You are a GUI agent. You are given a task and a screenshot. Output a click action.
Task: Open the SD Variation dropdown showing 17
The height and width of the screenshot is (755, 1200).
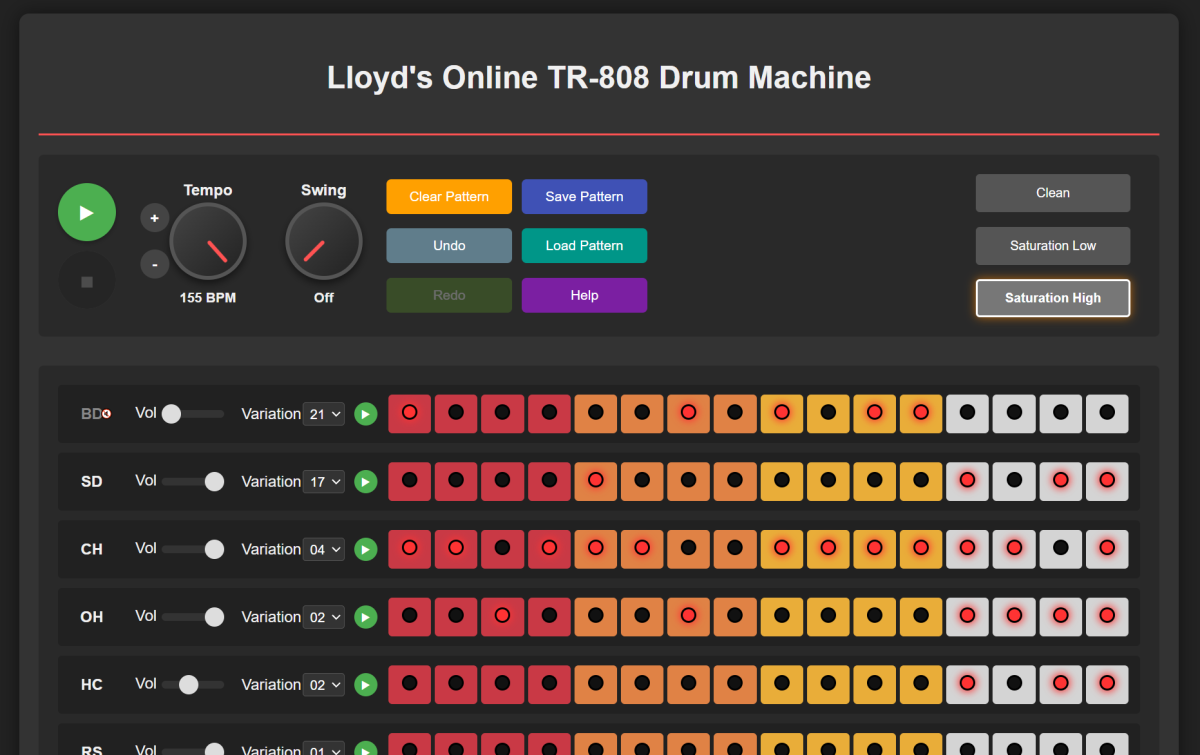coord(324,482)
